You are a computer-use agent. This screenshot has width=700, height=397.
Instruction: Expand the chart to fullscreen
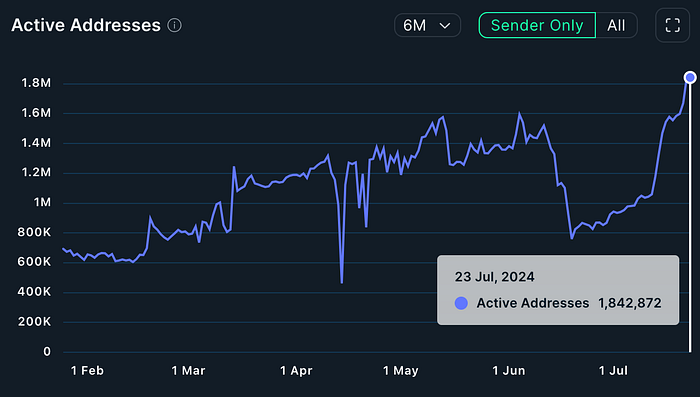coord(672,25)
